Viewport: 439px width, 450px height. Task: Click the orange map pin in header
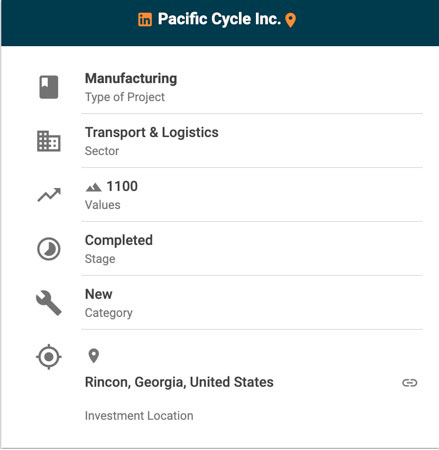pyautogui.click(x=291, y=20)
